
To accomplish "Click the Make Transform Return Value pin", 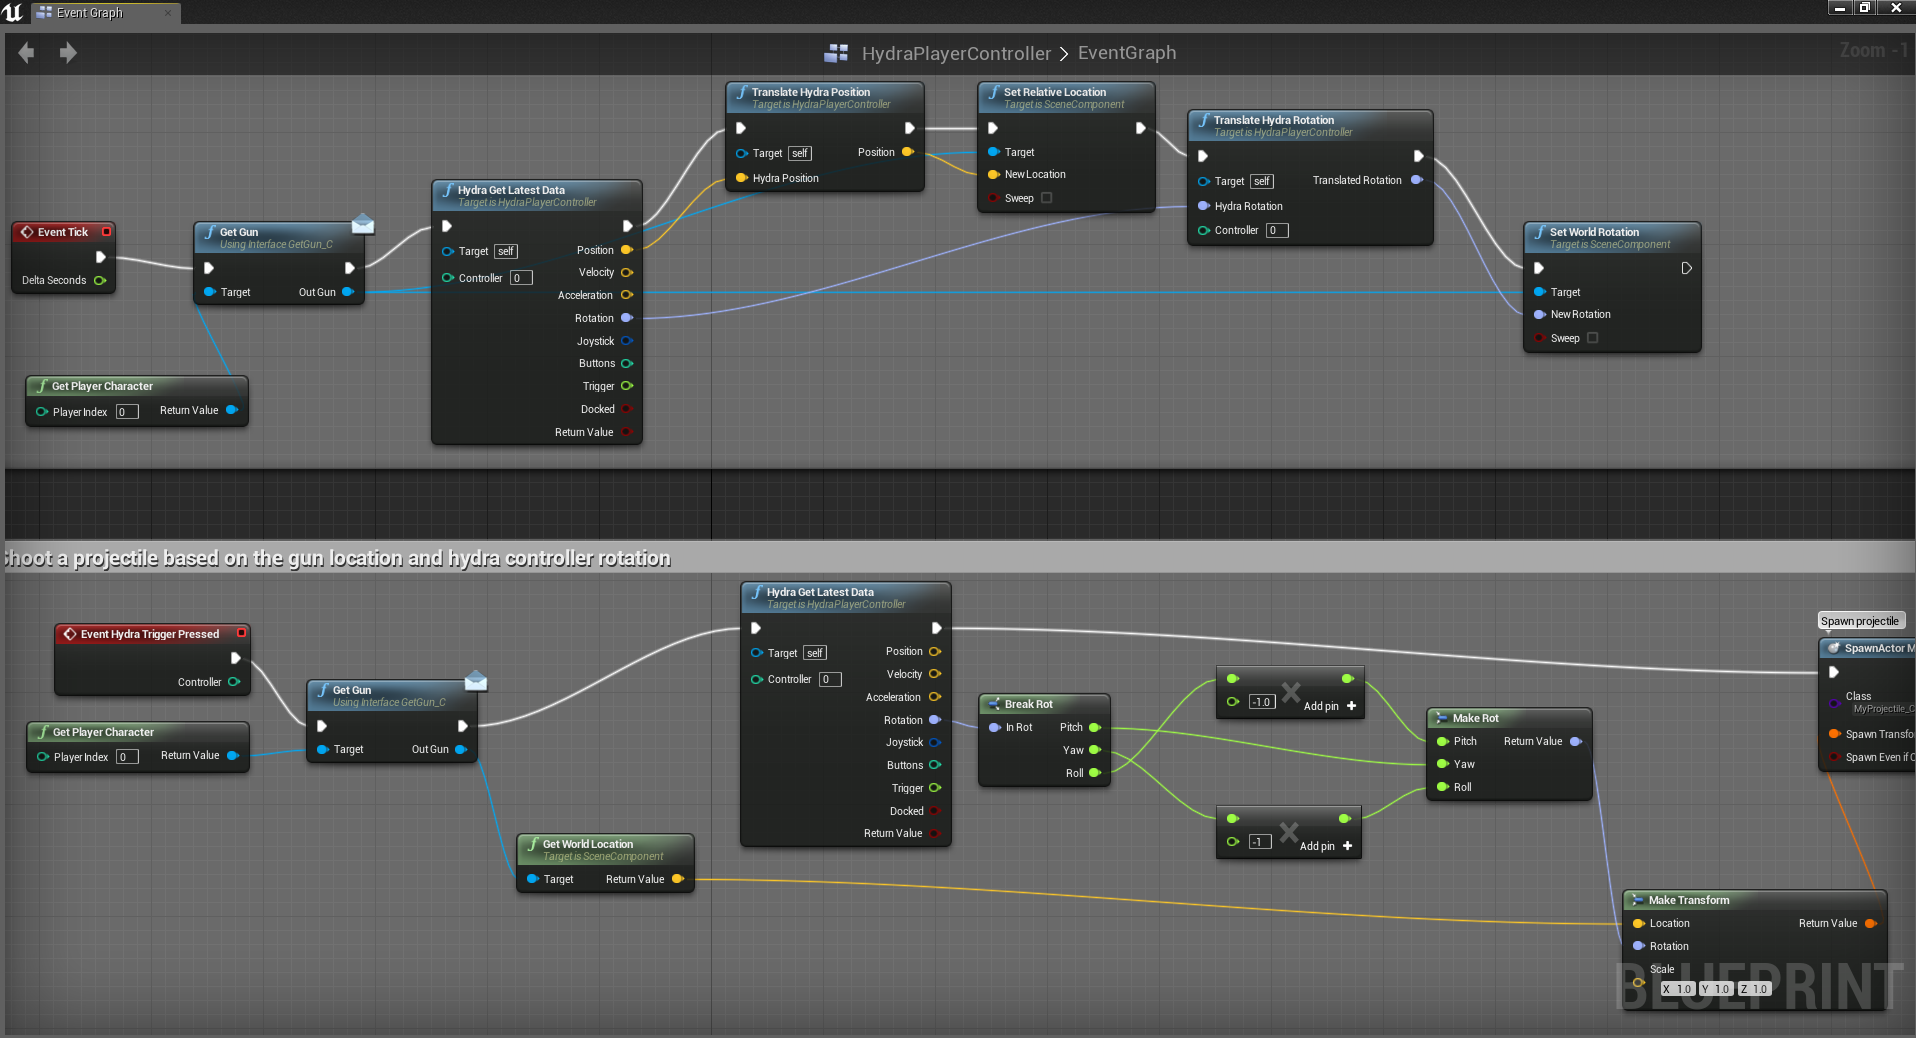I will [1871, 923].
